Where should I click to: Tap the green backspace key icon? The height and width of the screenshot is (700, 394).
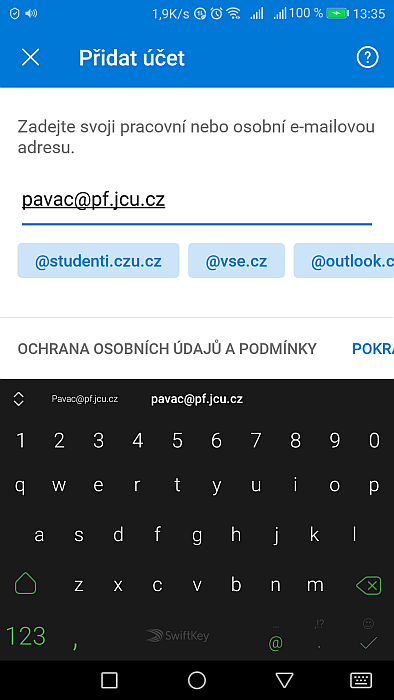click(x=369, y=585)
